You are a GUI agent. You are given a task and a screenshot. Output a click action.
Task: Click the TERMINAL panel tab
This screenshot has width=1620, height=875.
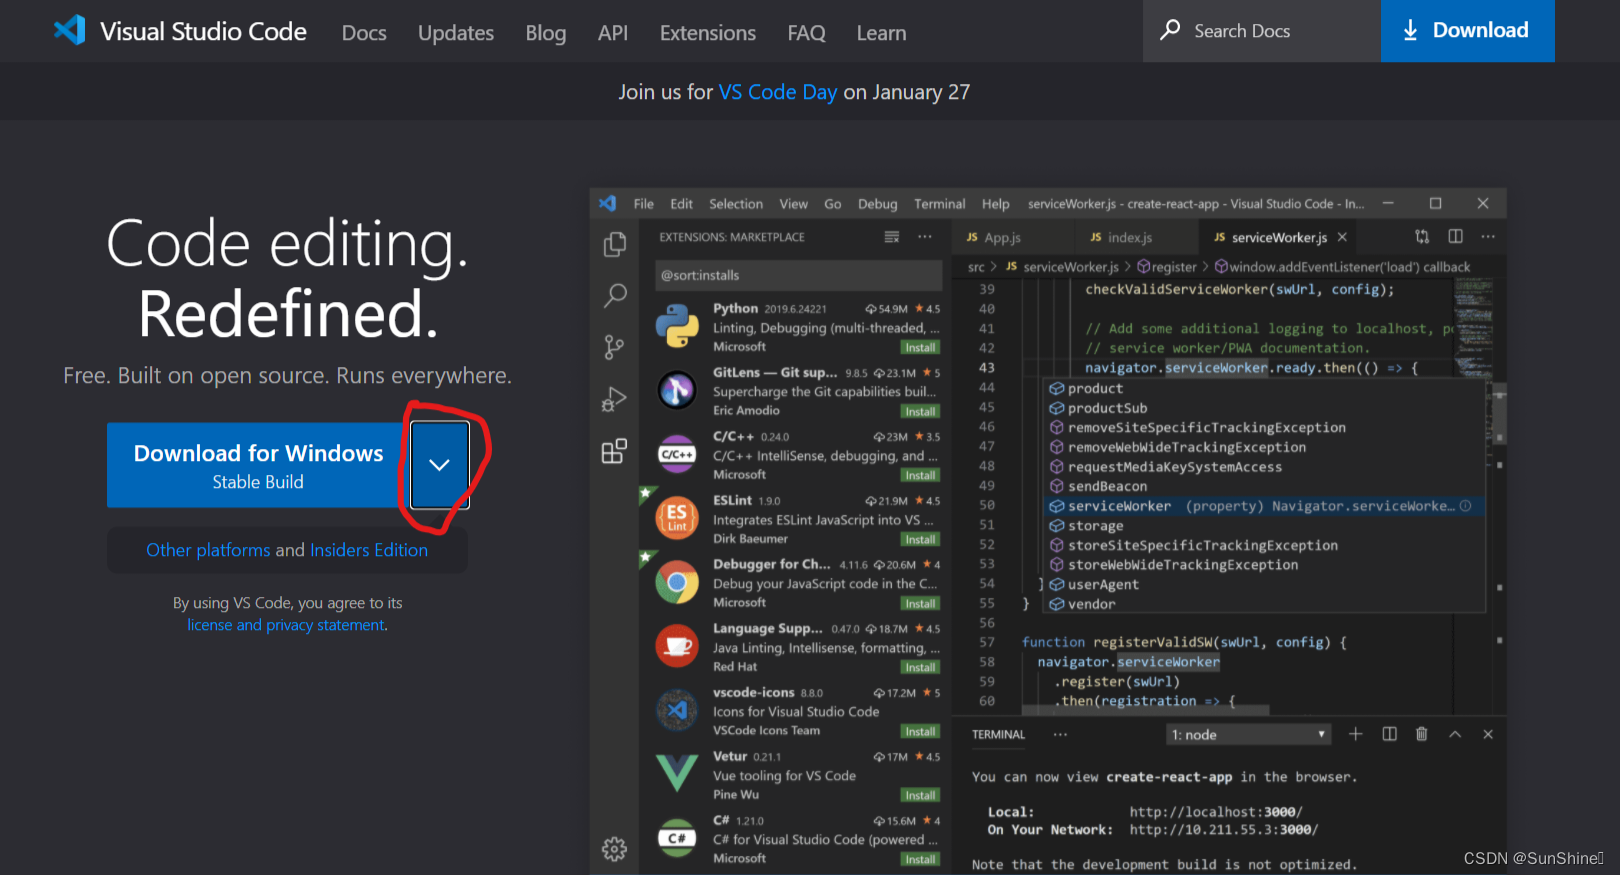[x=998, y=735]
